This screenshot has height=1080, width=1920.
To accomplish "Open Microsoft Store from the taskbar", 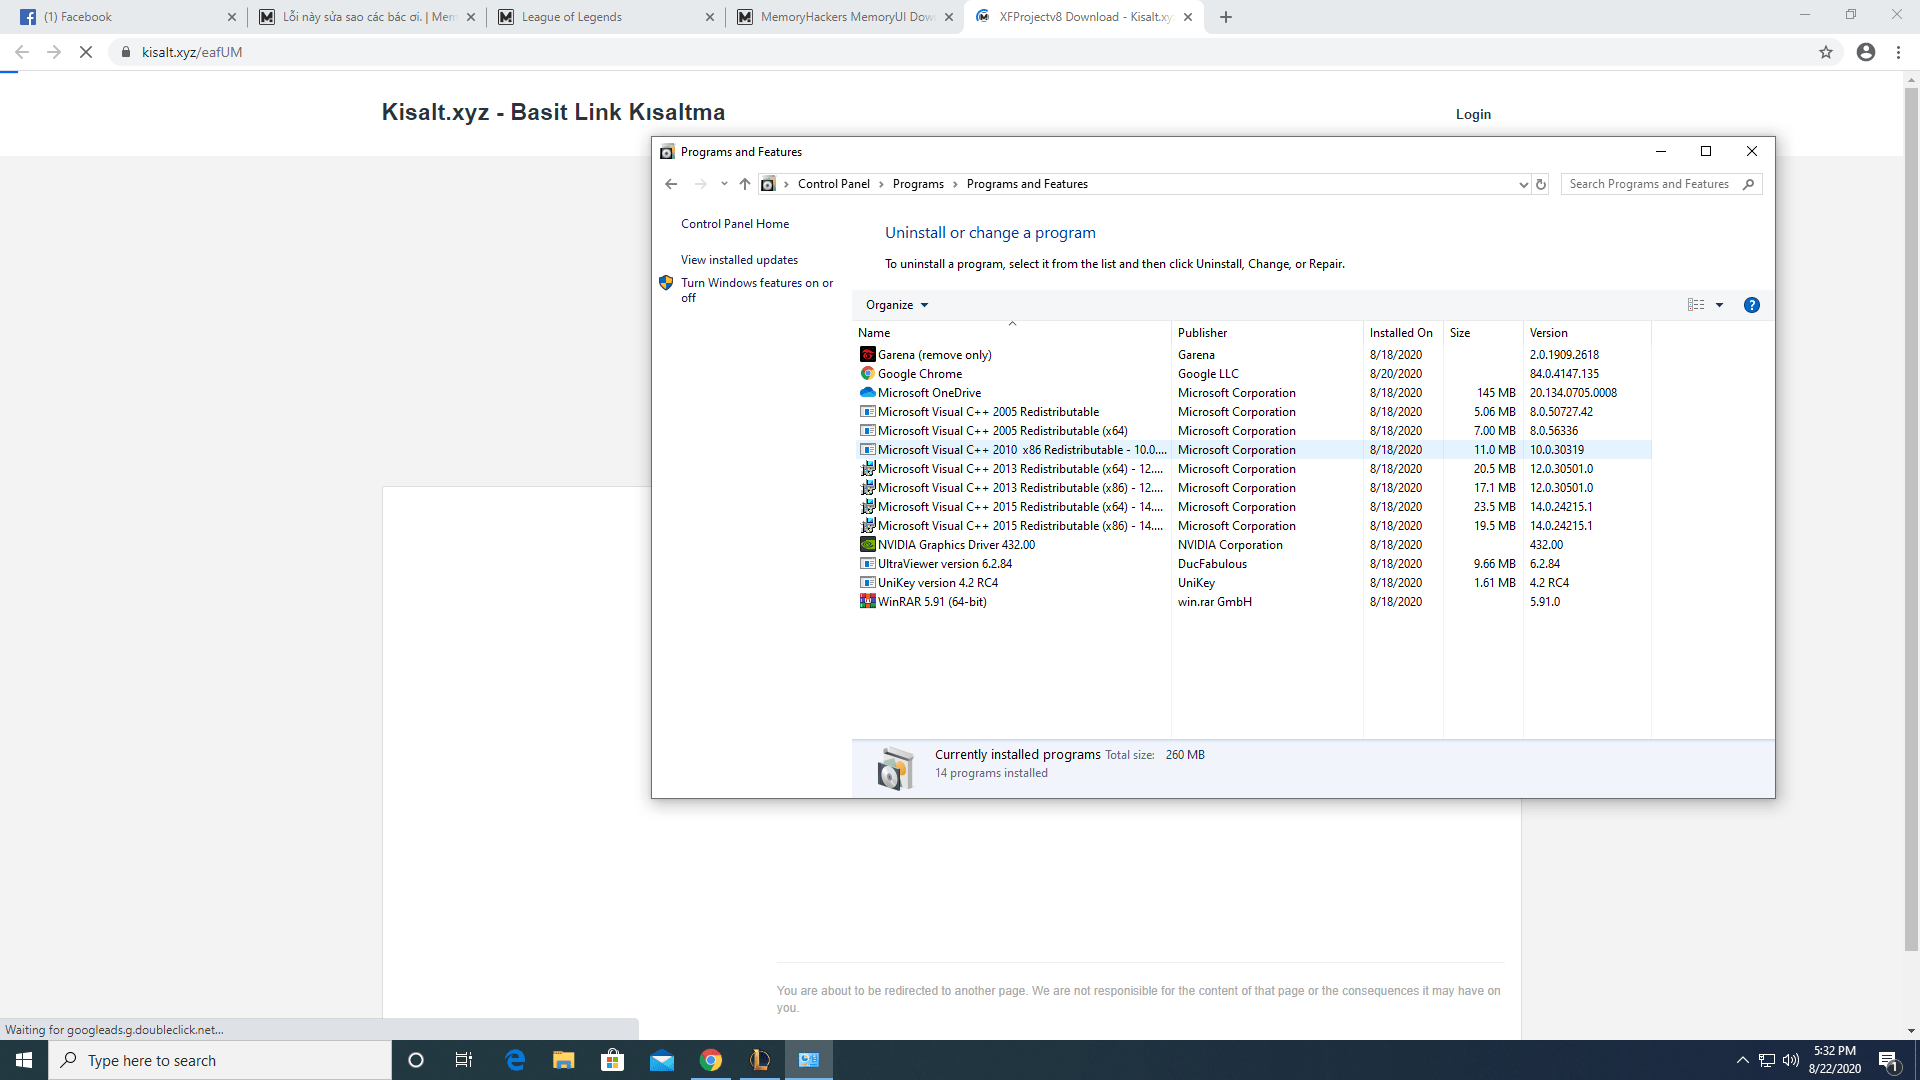I will coord(613,1060).
